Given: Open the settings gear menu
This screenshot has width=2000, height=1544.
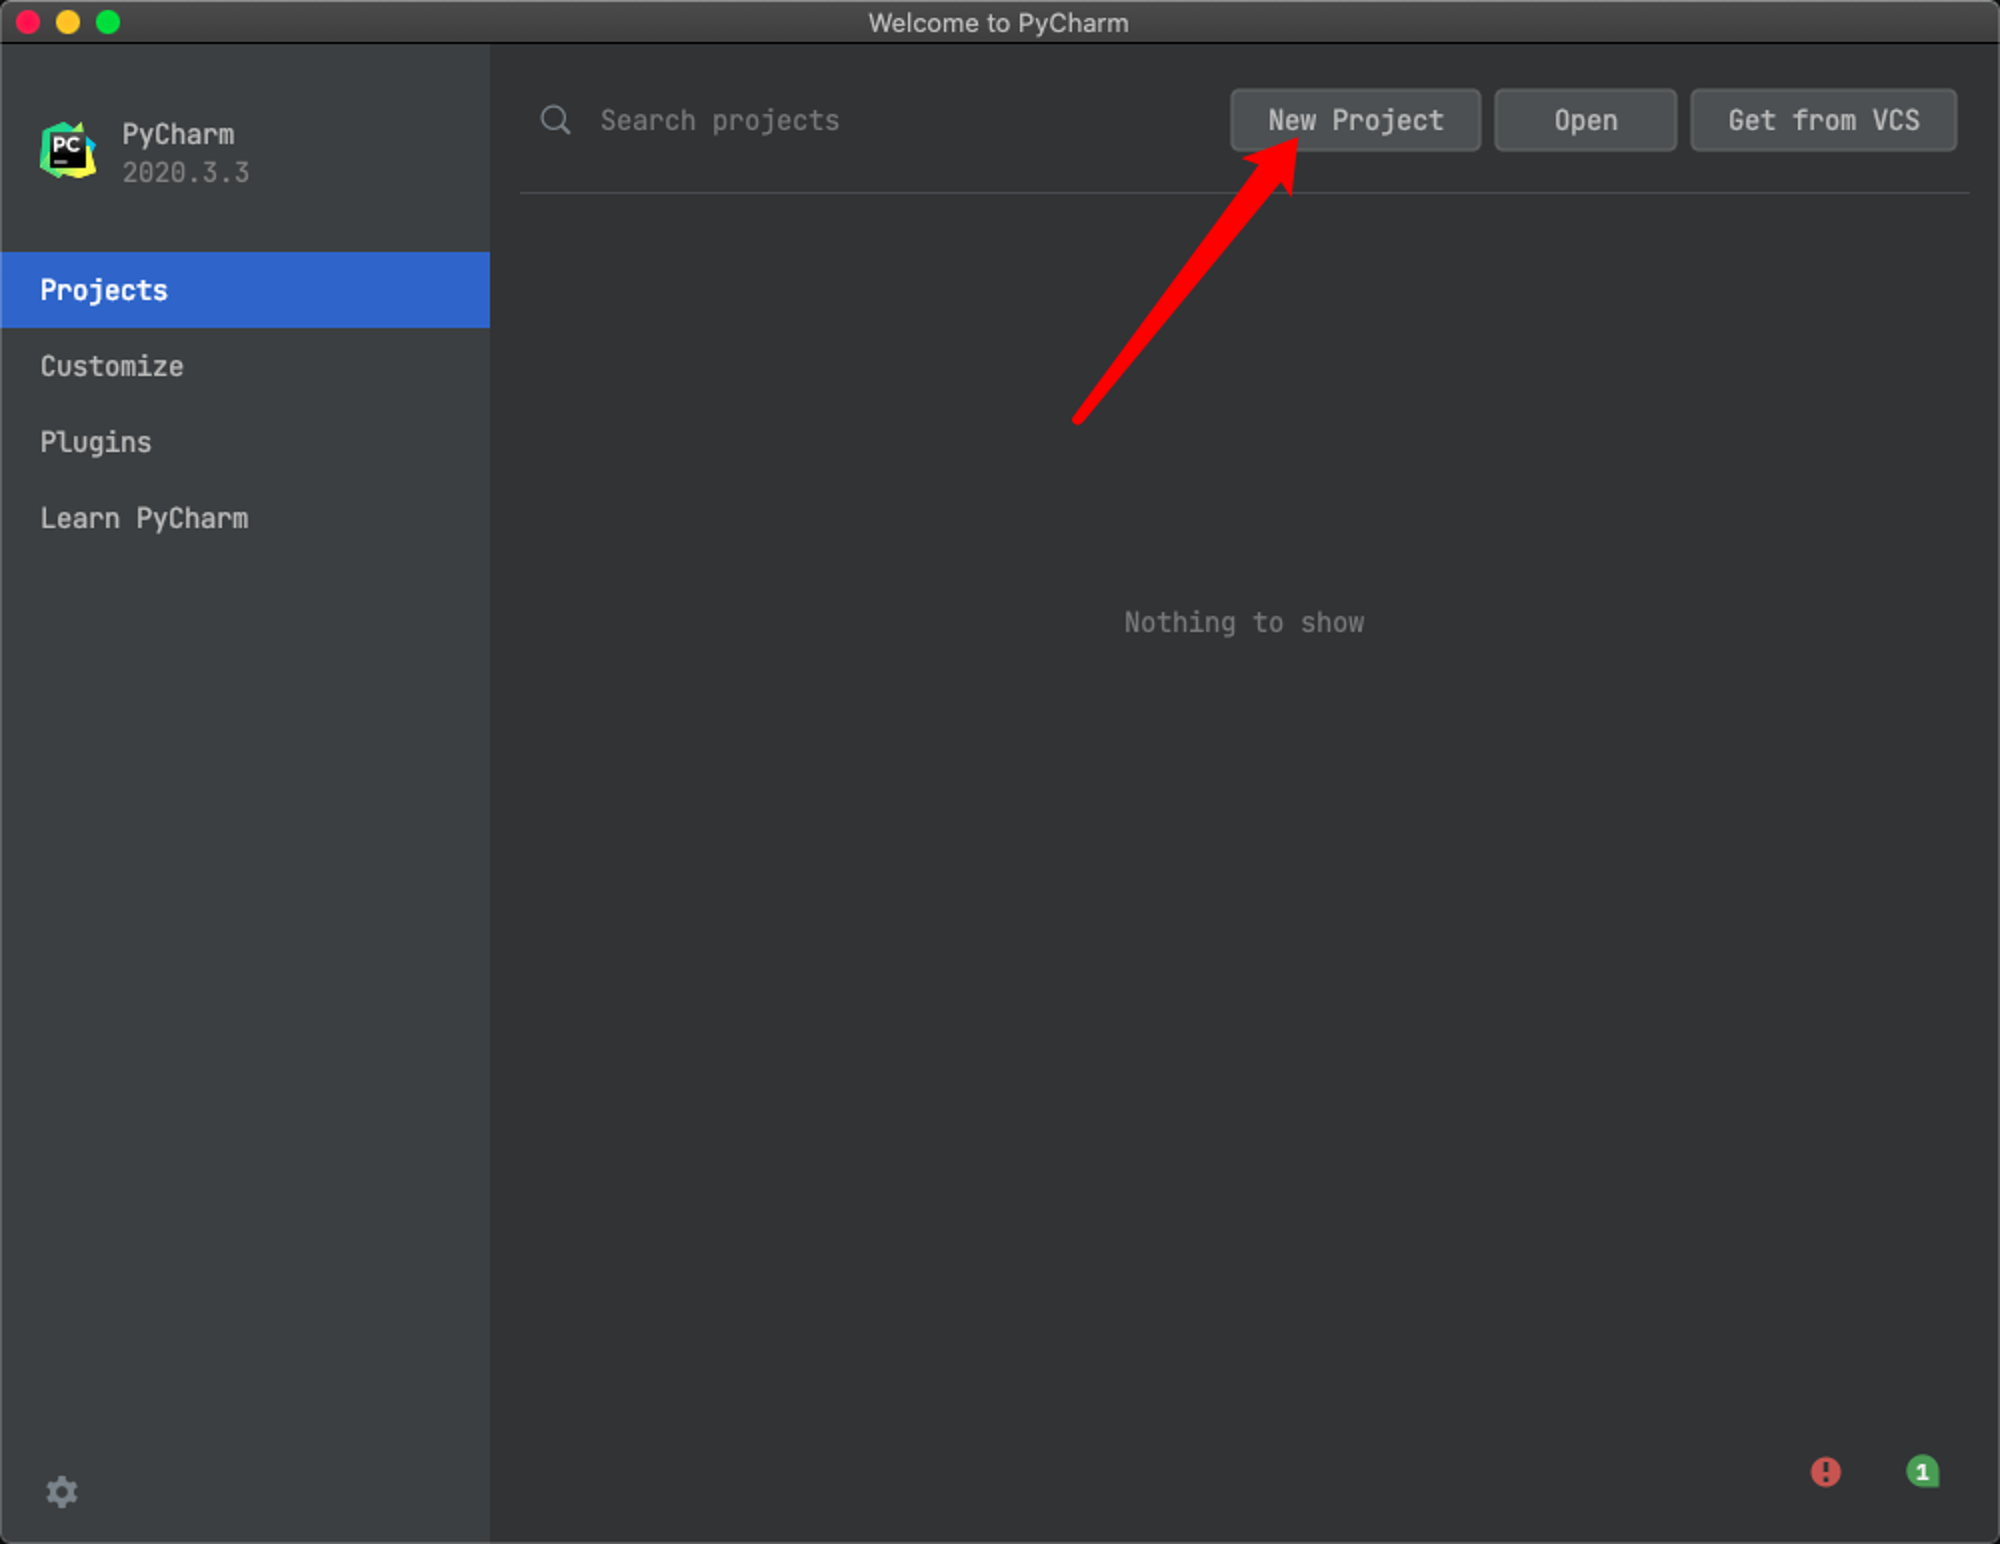Looking at the screenshot, I should point(62,1491).
